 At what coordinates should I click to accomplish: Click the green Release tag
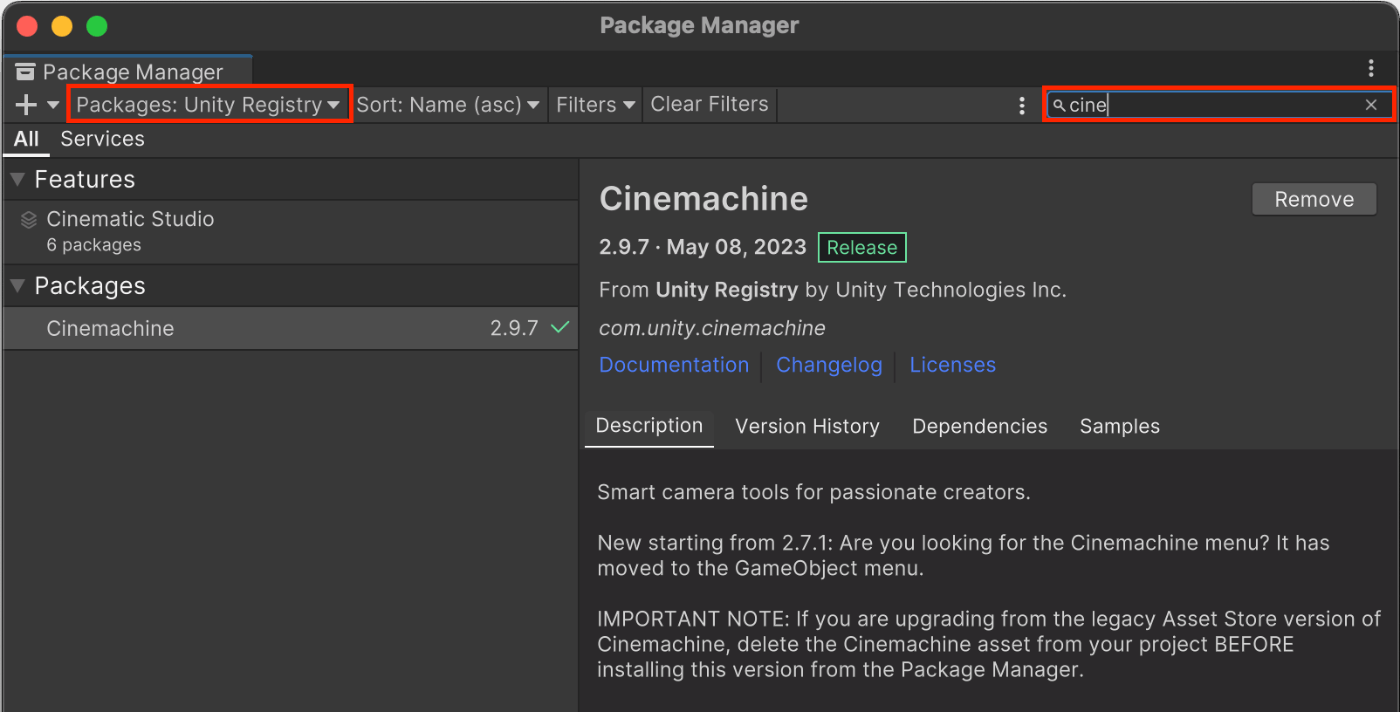point(862,248)
